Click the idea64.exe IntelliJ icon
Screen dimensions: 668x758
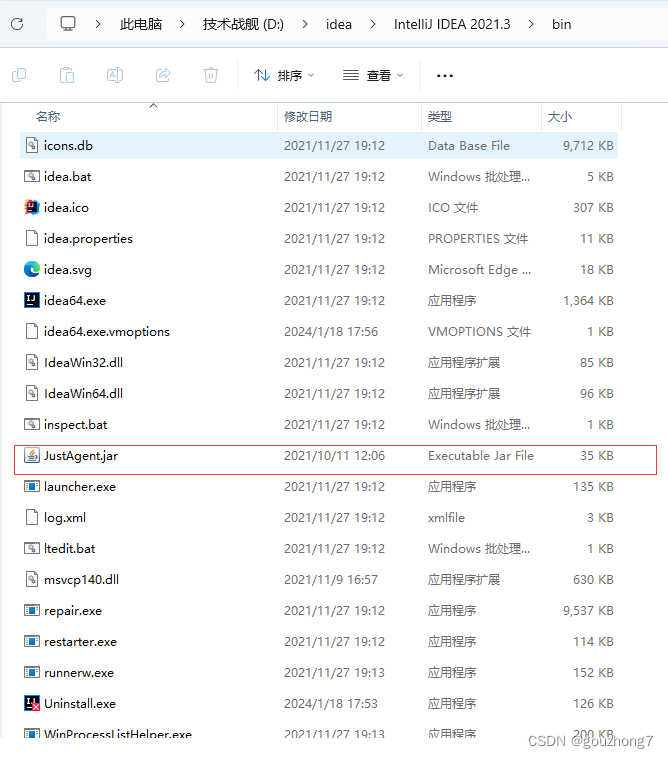[32, 300]
